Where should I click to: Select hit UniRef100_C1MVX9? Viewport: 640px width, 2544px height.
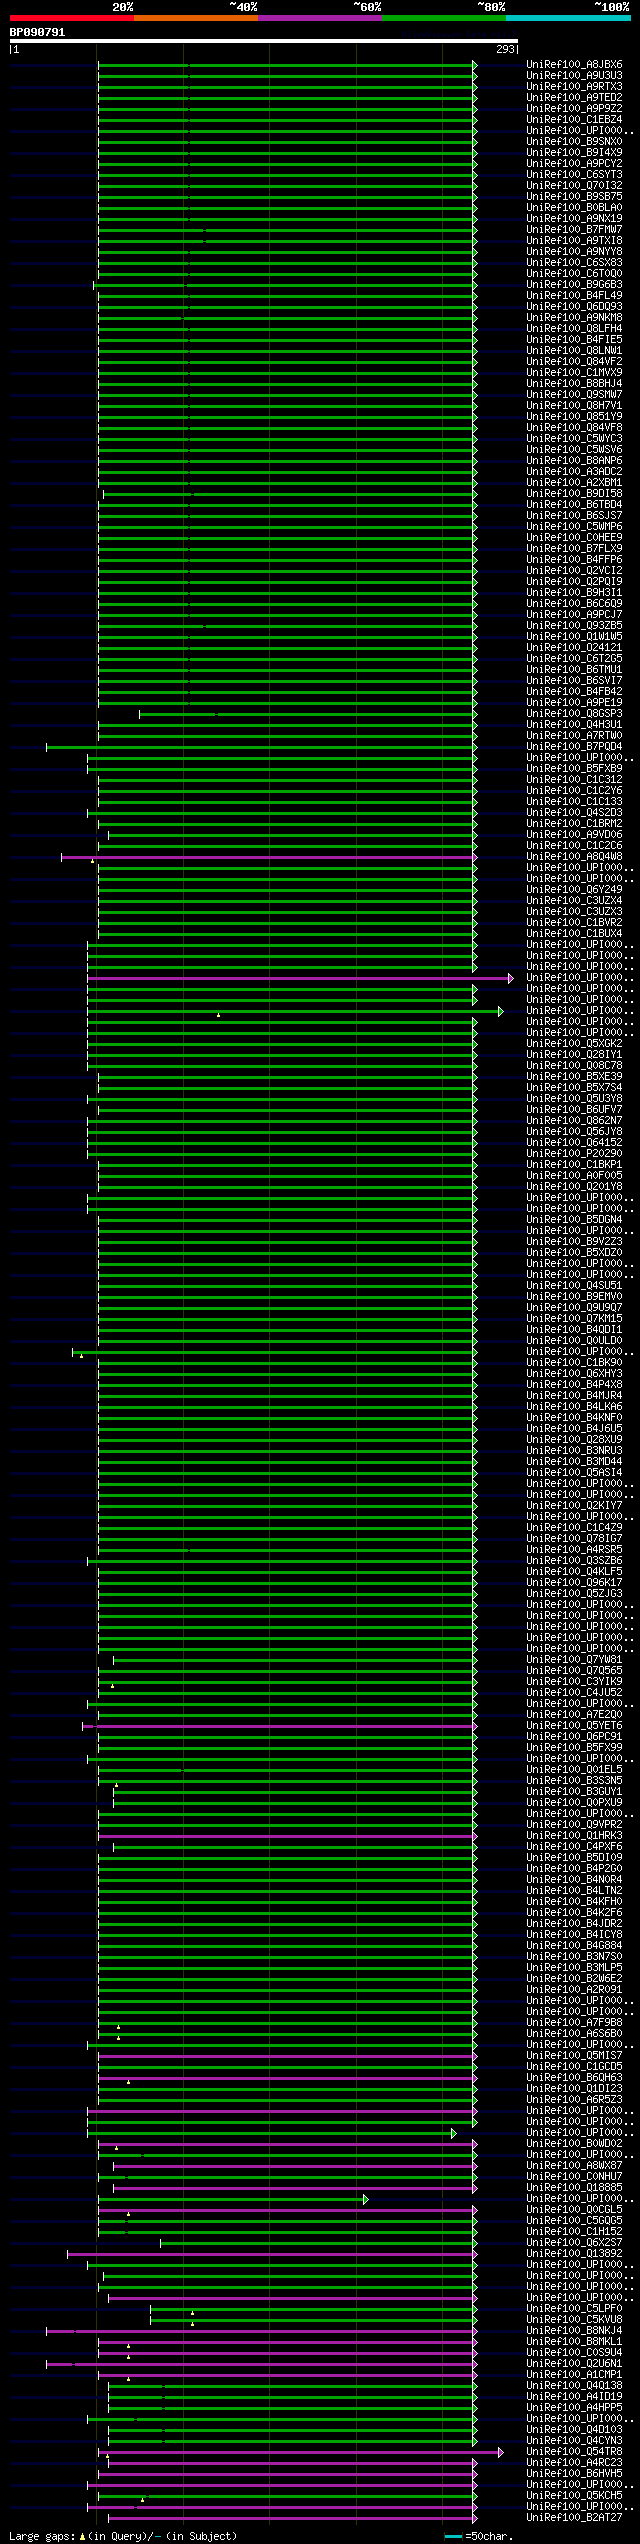[x=574, y=373]
